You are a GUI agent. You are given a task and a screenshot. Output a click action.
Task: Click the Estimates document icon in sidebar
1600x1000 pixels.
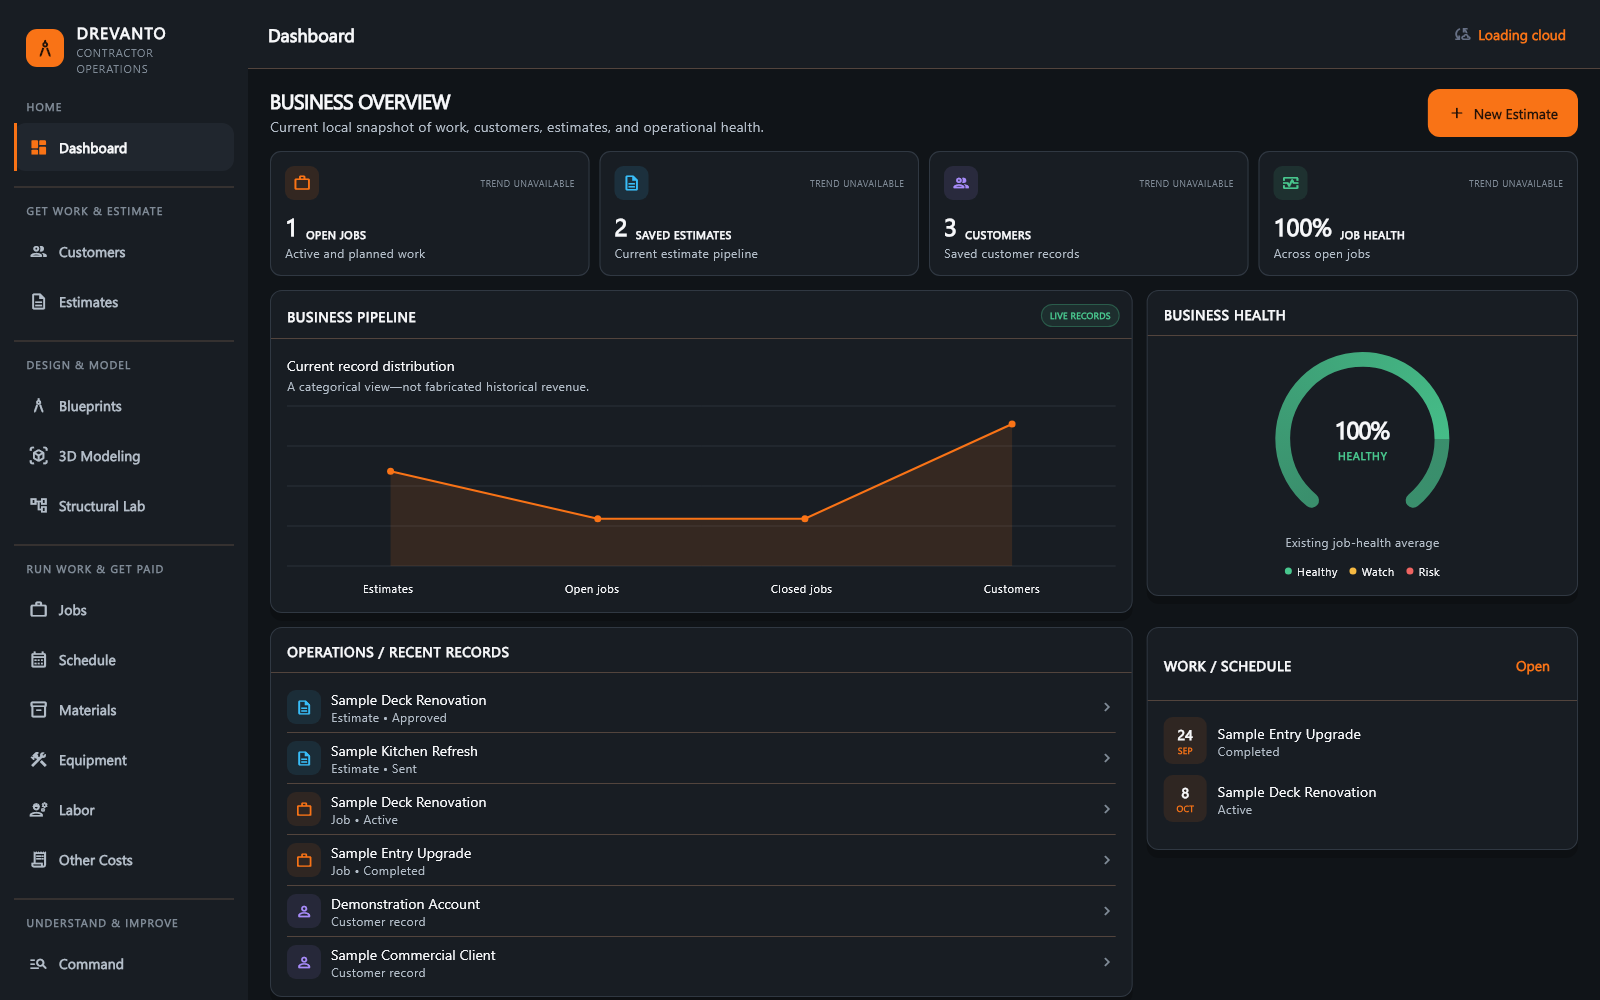tap(39, 302)
